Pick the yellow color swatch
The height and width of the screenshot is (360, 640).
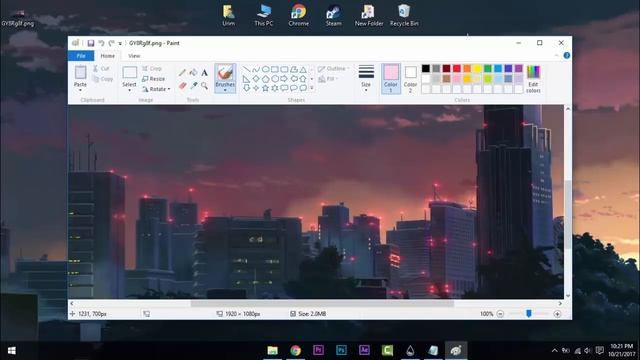[x=478, y=68]
